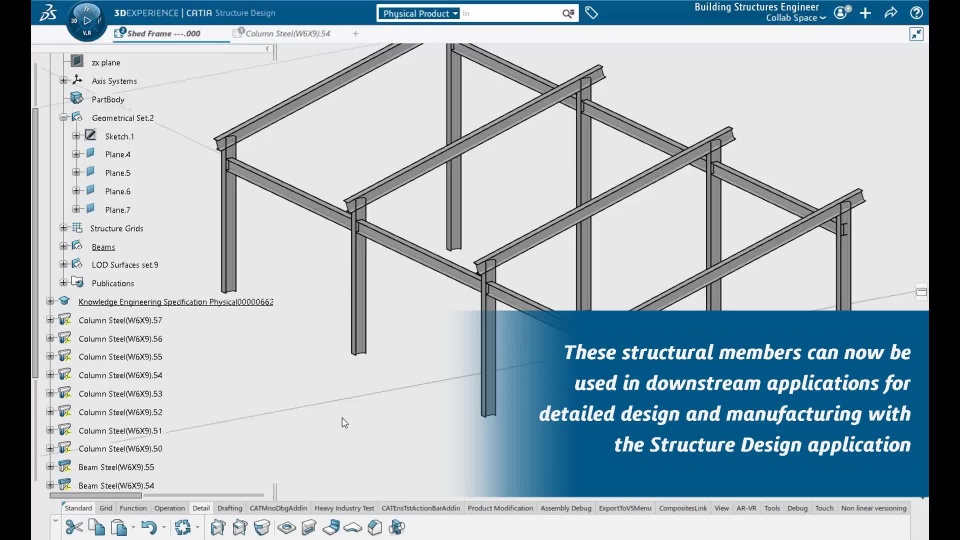The width and height of the screenshot is (960, 540).
Task: Select the second plate detail tool
Action: point(240,527)
